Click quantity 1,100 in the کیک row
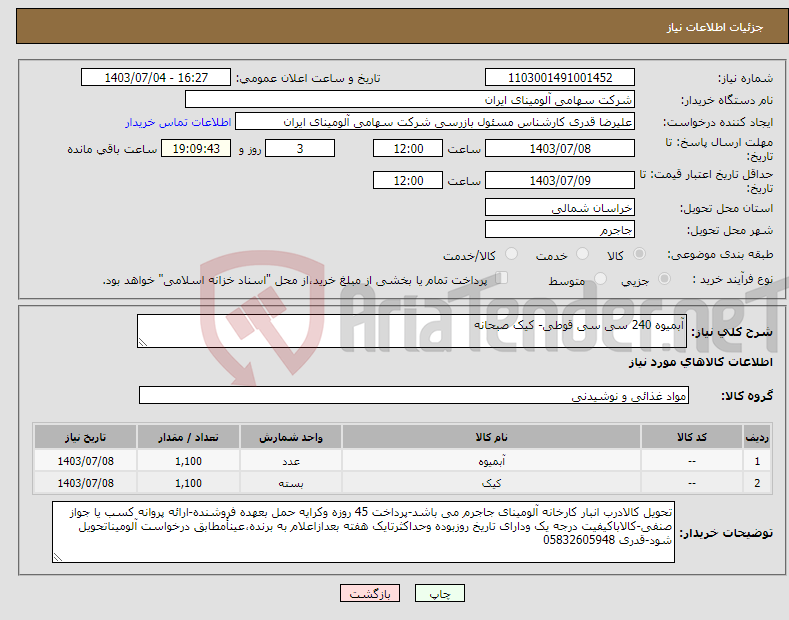The image size is (789, 620). [x=188, y=483]
